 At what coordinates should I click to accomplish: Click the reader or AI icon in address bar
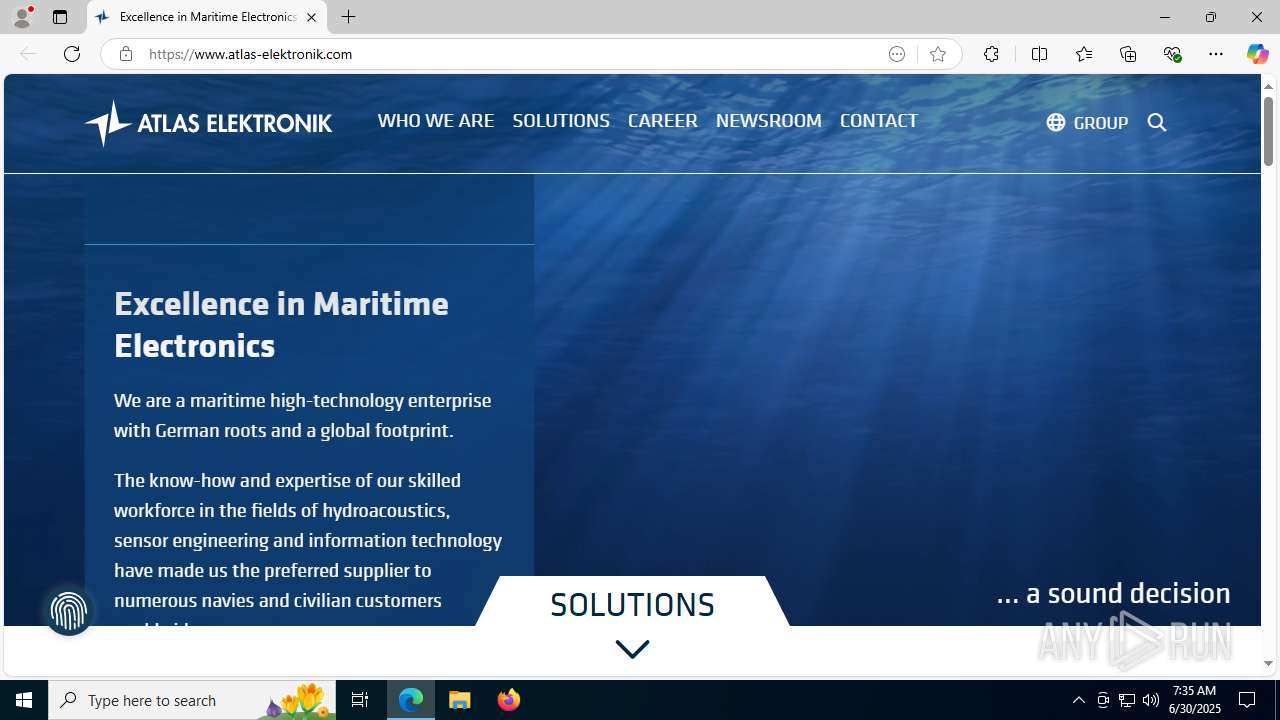click(x=897, y=54)
